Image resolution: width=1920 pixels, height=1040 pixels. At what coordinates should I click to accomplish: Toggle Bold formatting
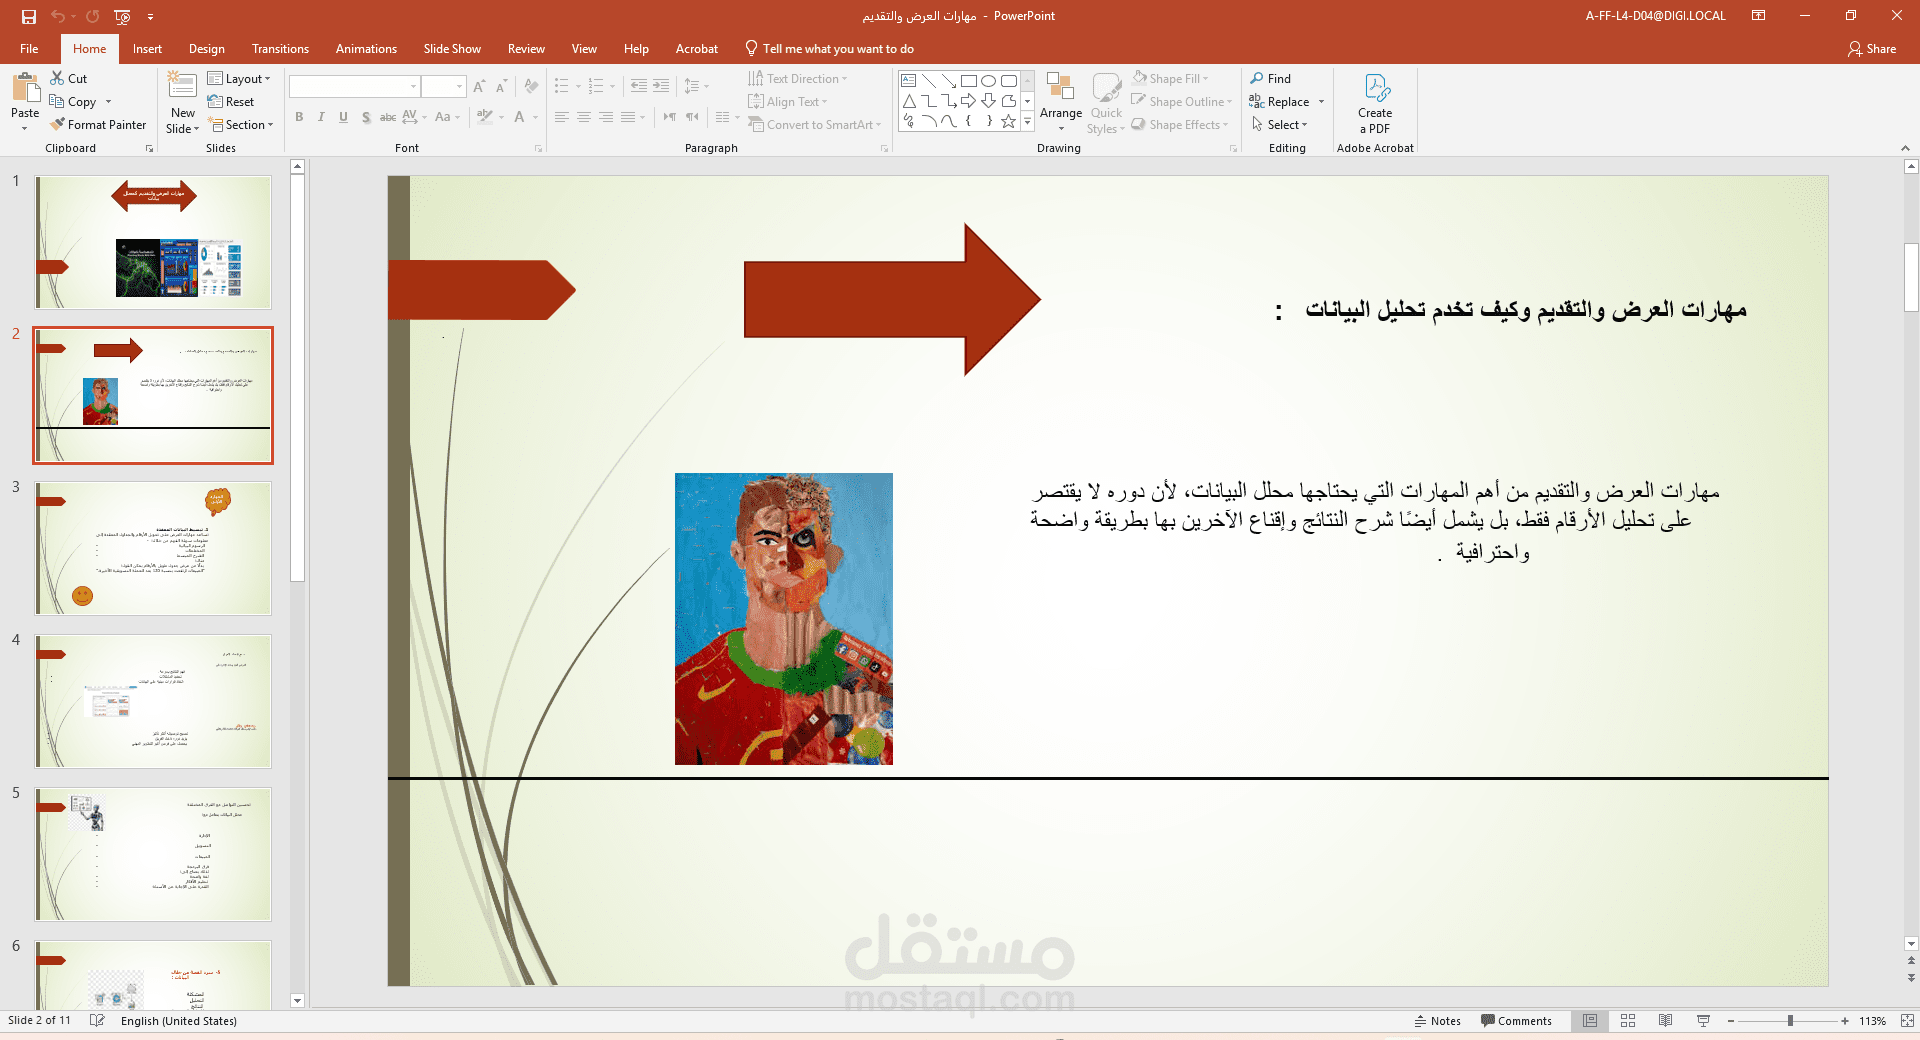(299, 117)
